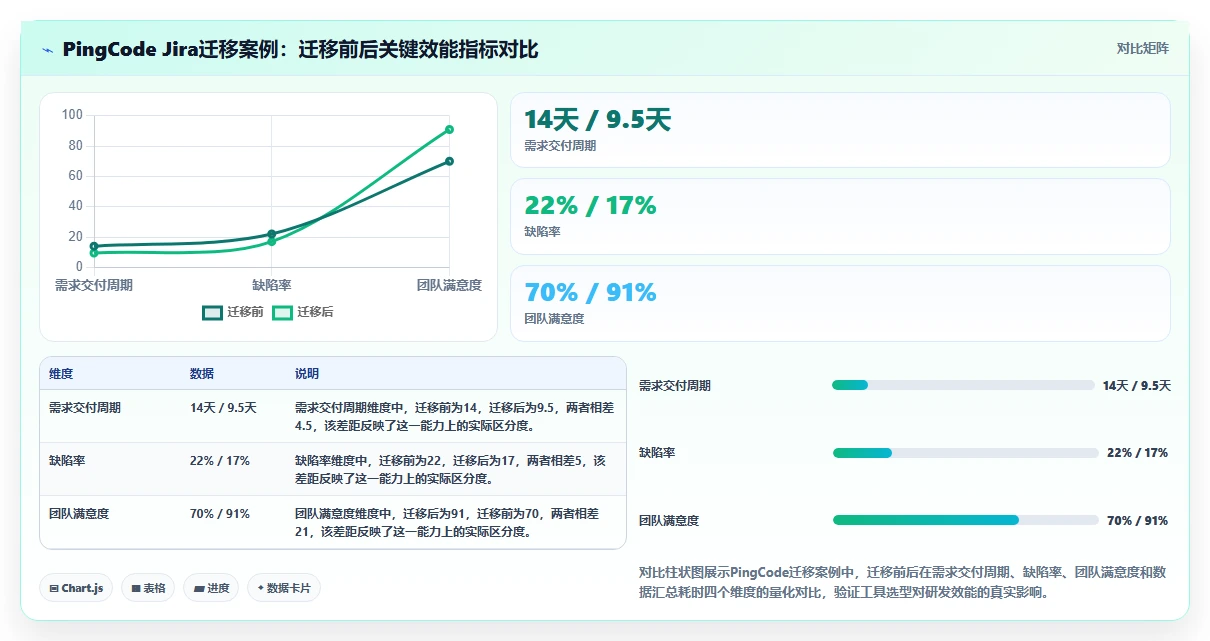Click the 进度 tag chip
Image resolution: width=1210 pixels, height=641 pixels.
[211, 588]
